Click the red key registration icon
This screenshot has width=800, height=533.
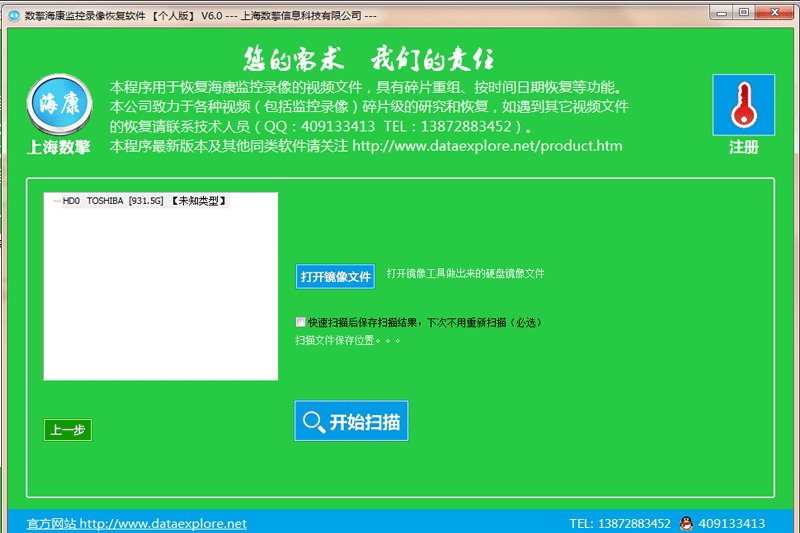[x=743, y=105]
